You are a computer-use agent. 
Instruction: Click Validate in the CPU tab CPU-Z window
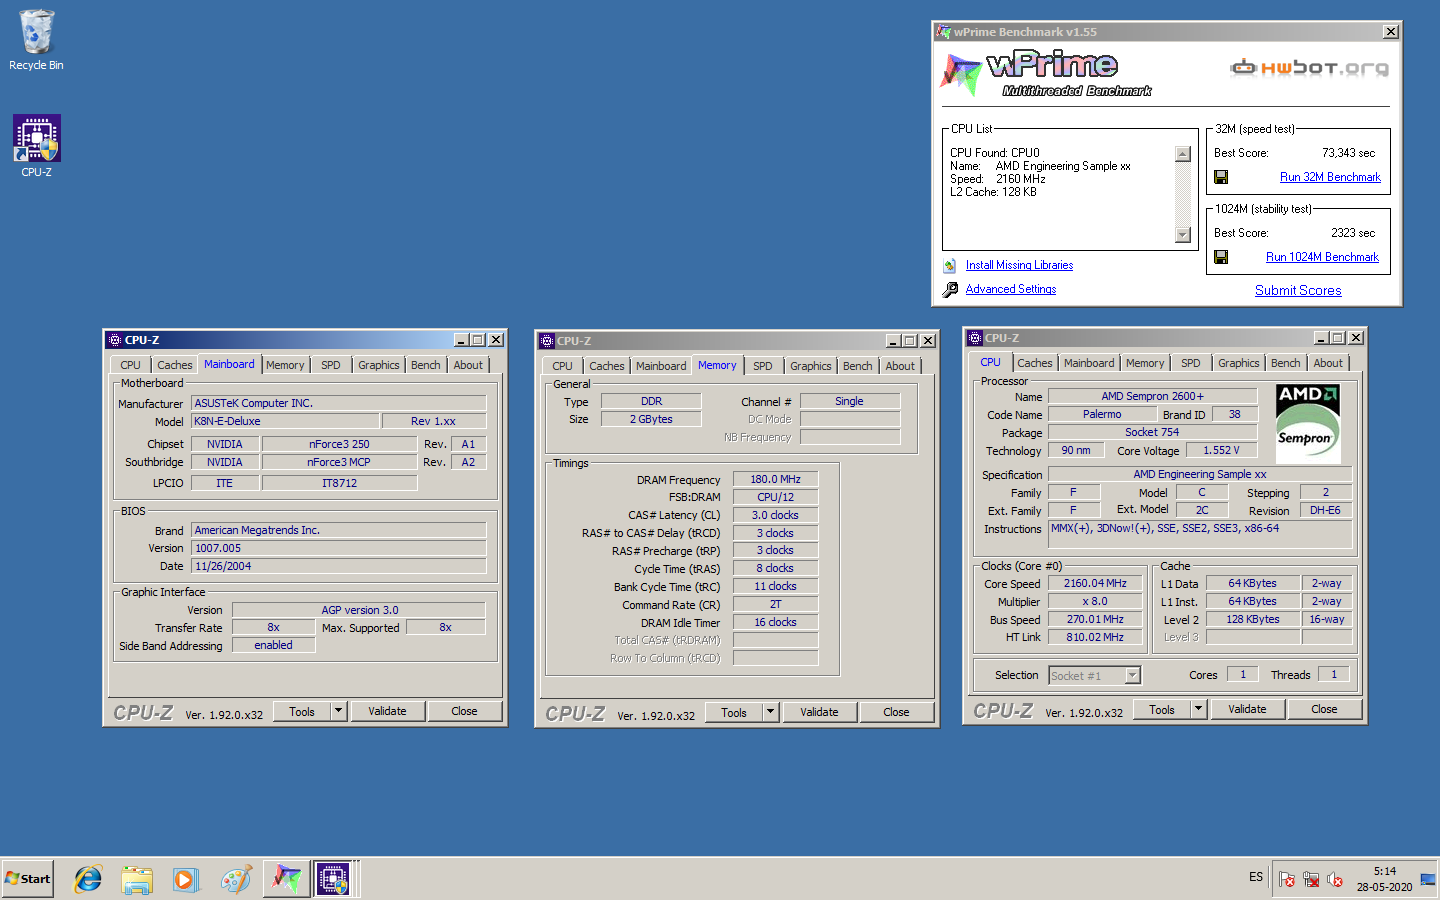pyautogui.click(x=1247, y=709)
